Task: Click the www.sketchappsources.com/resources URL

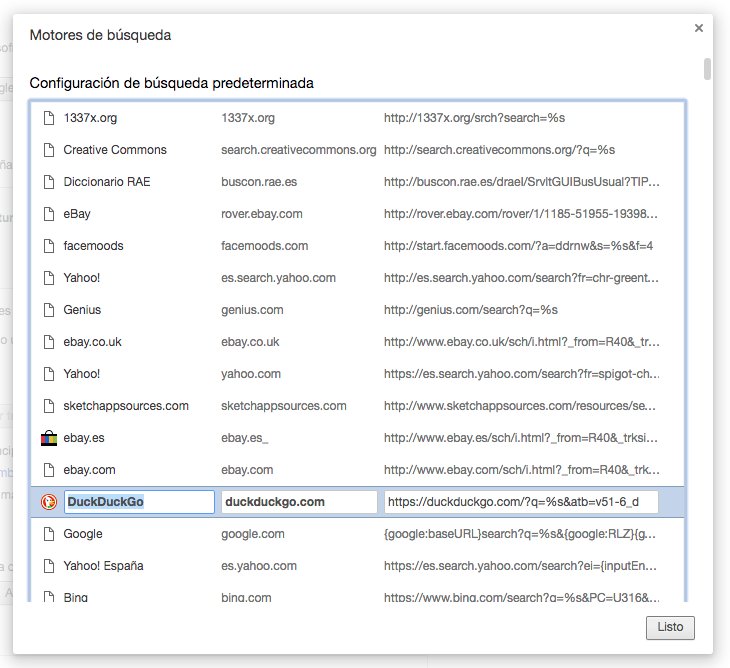Action: point(520,406)
